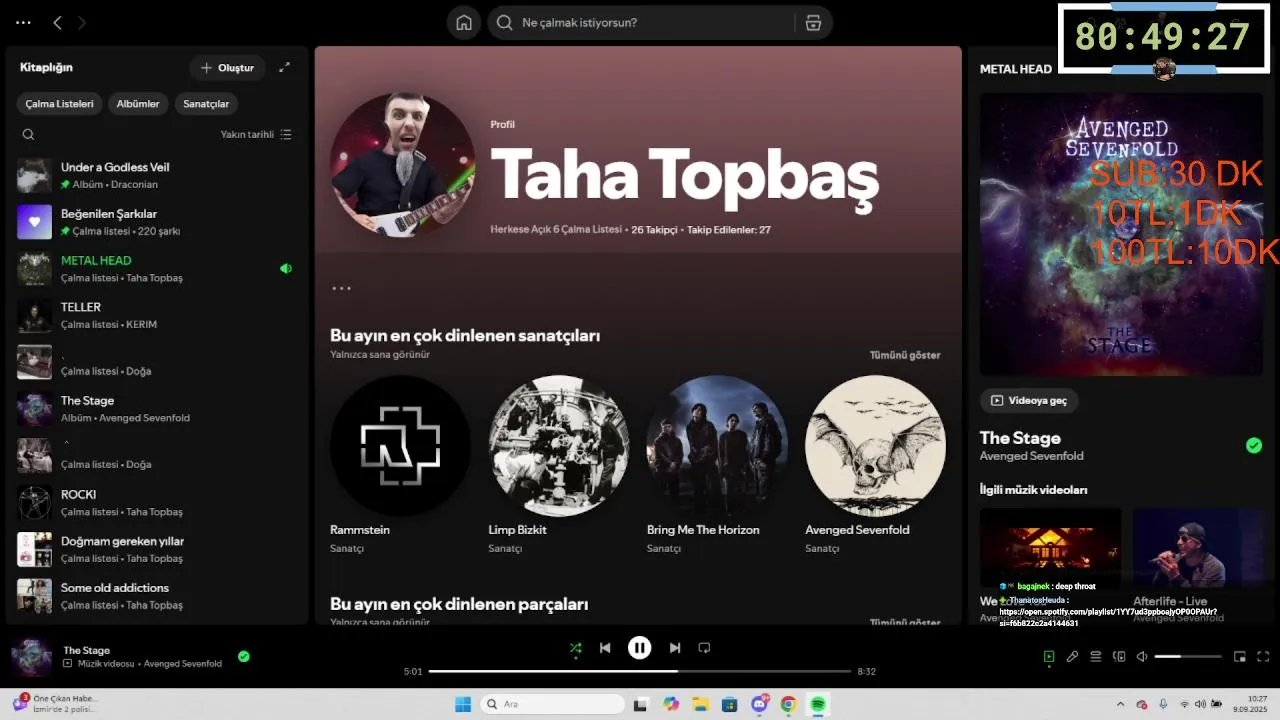Viewport: 1280px width, 720px height.
Task: Open Bring Me The Horizon artist card
Action: click(717, 466)
